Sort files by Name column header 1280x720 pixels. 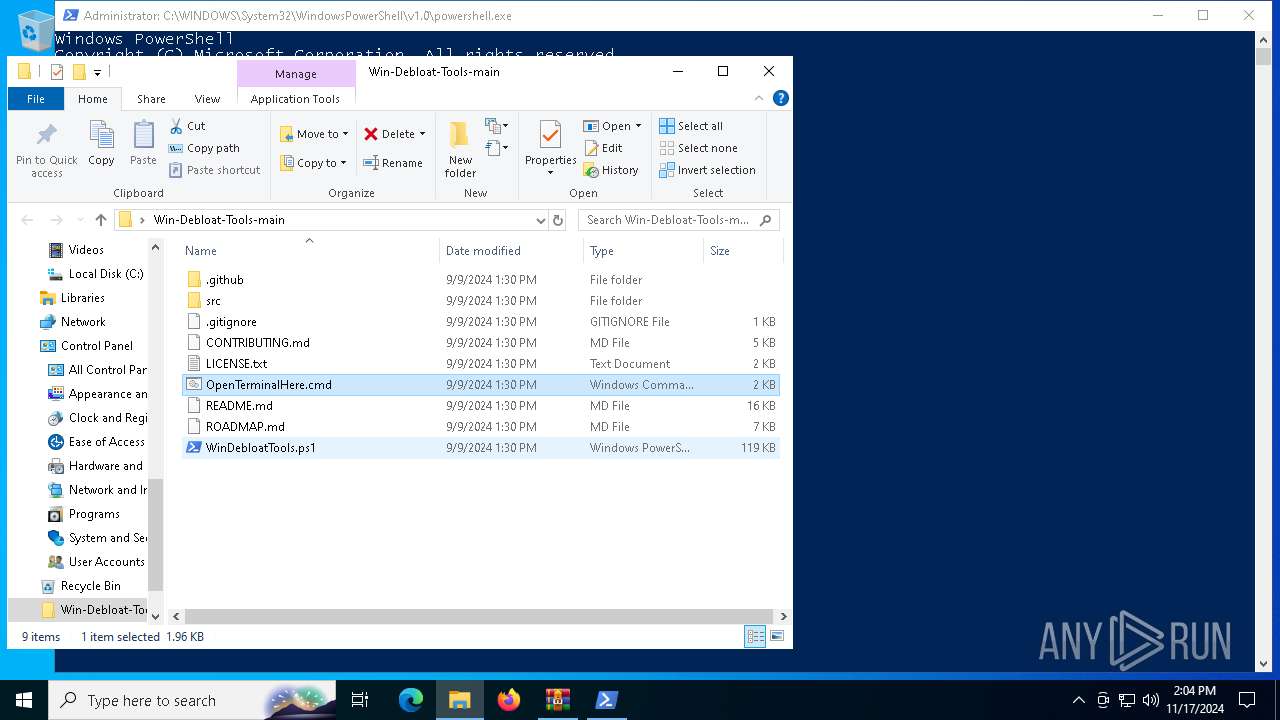[309, 251]
